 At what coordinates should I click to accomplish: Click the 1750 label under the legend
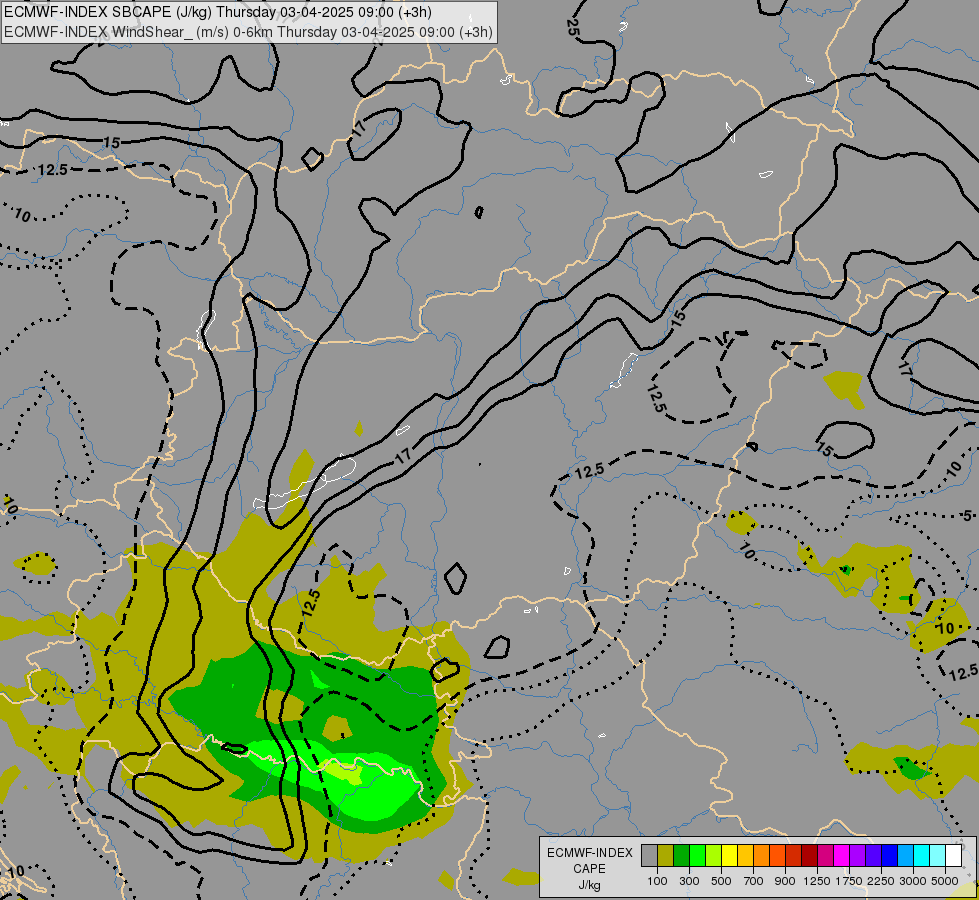pyautogui.click(x=849, y=881)
